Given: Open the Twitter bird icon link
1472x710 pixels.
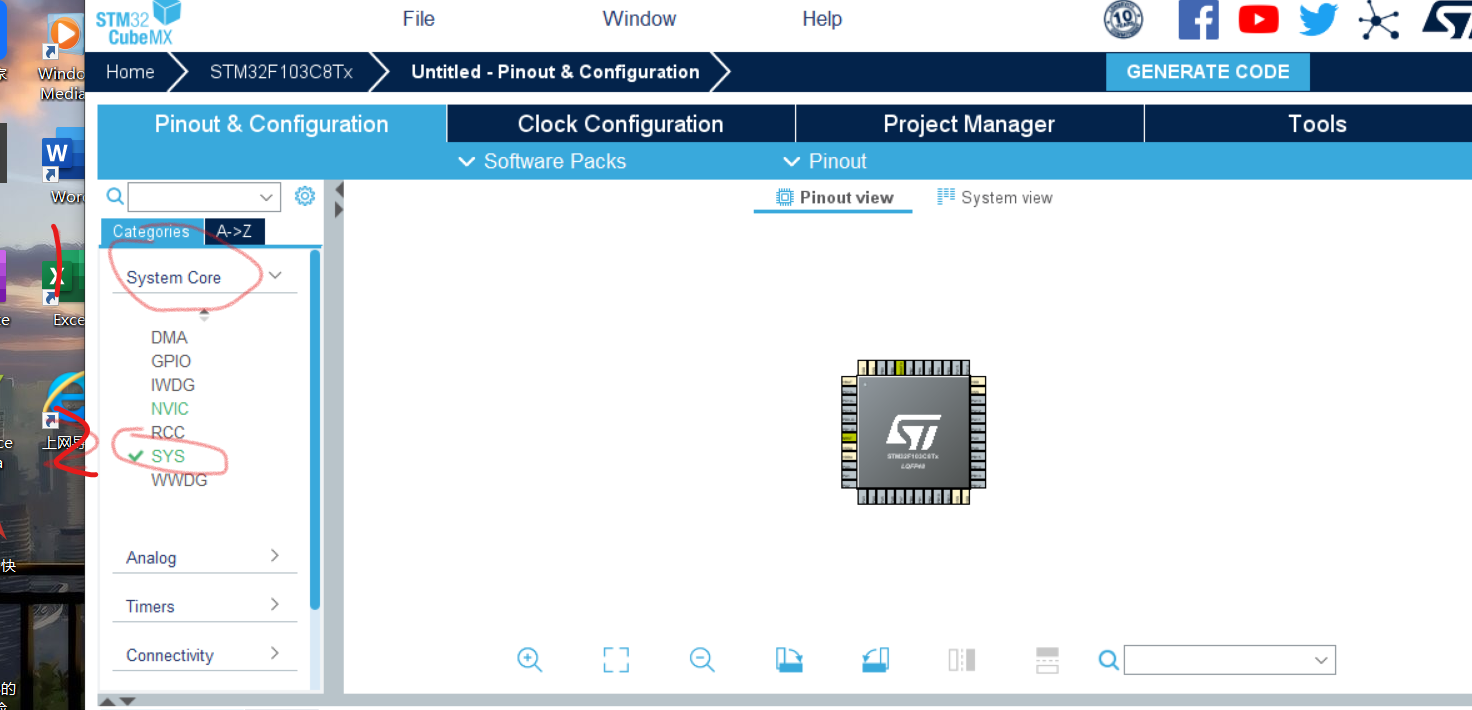Looking at the screenshot, I should point(1318,19).
